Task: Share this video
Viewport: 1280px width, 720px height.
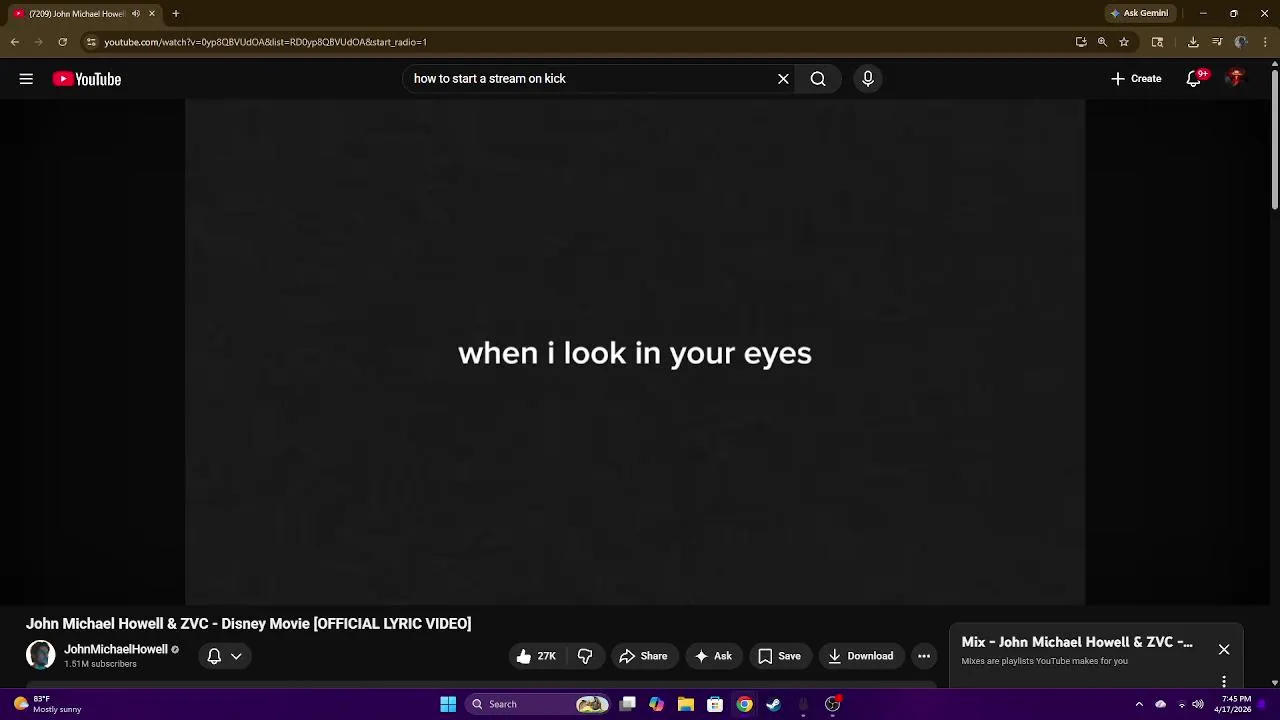Action: point(643,656)
